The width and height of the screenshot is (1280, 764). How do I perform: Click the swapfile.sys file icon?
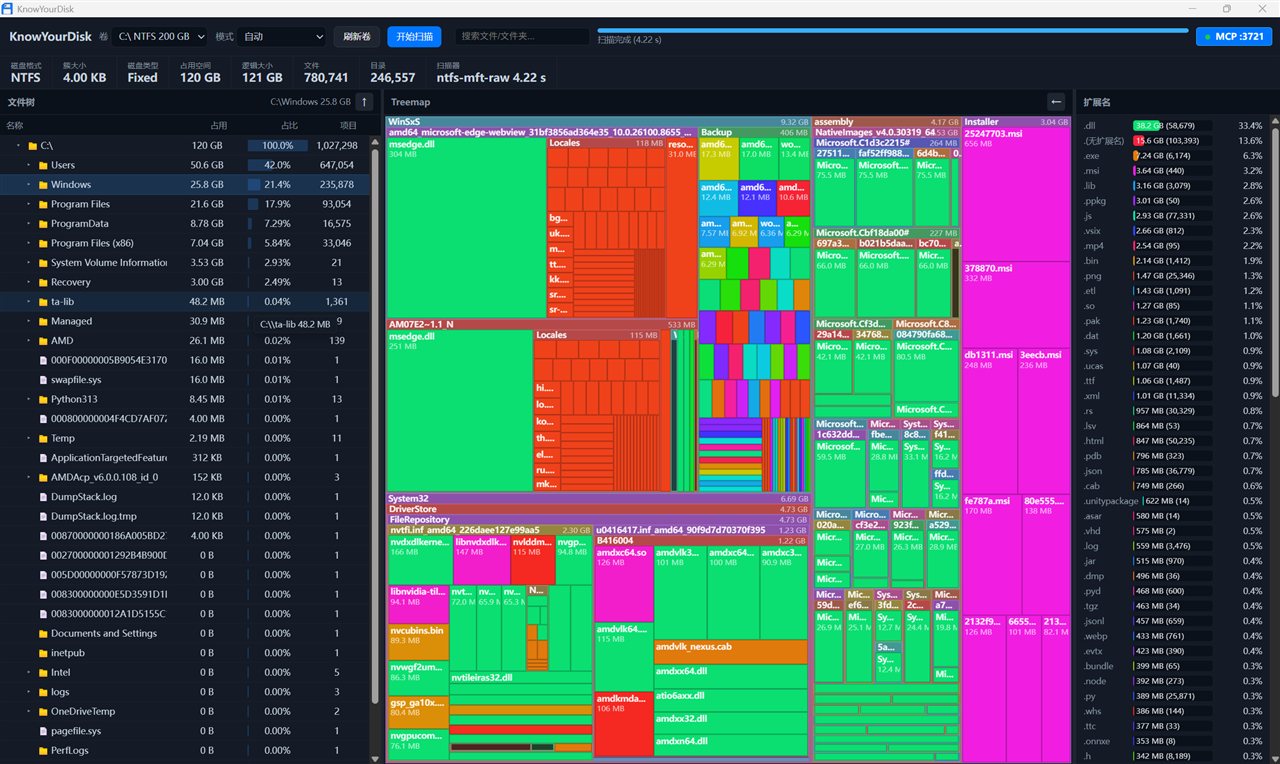pos(43,380)
